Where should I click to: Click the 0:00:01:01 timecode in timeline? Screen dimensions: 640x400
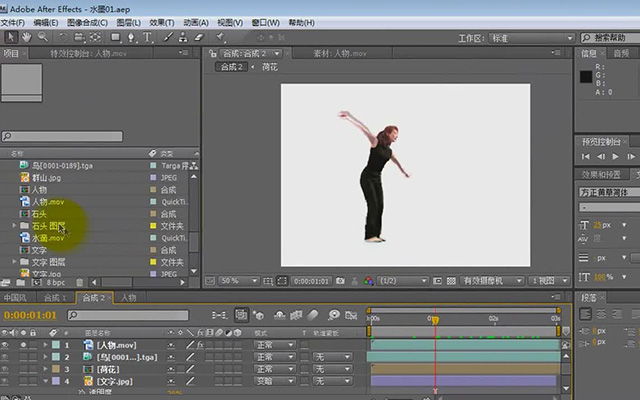pos(30,315)
